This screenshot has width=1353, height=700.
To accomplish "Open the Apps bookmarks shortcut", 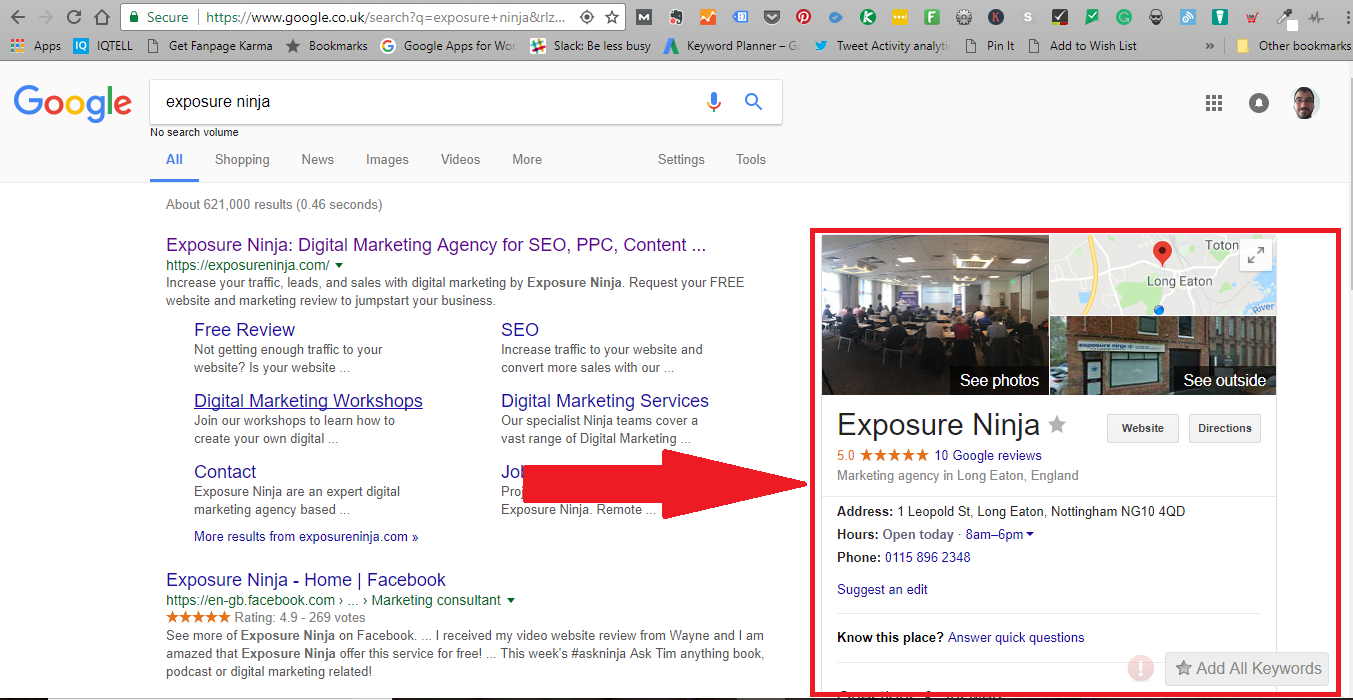I will pyautogui.click(x=36, y=45).
